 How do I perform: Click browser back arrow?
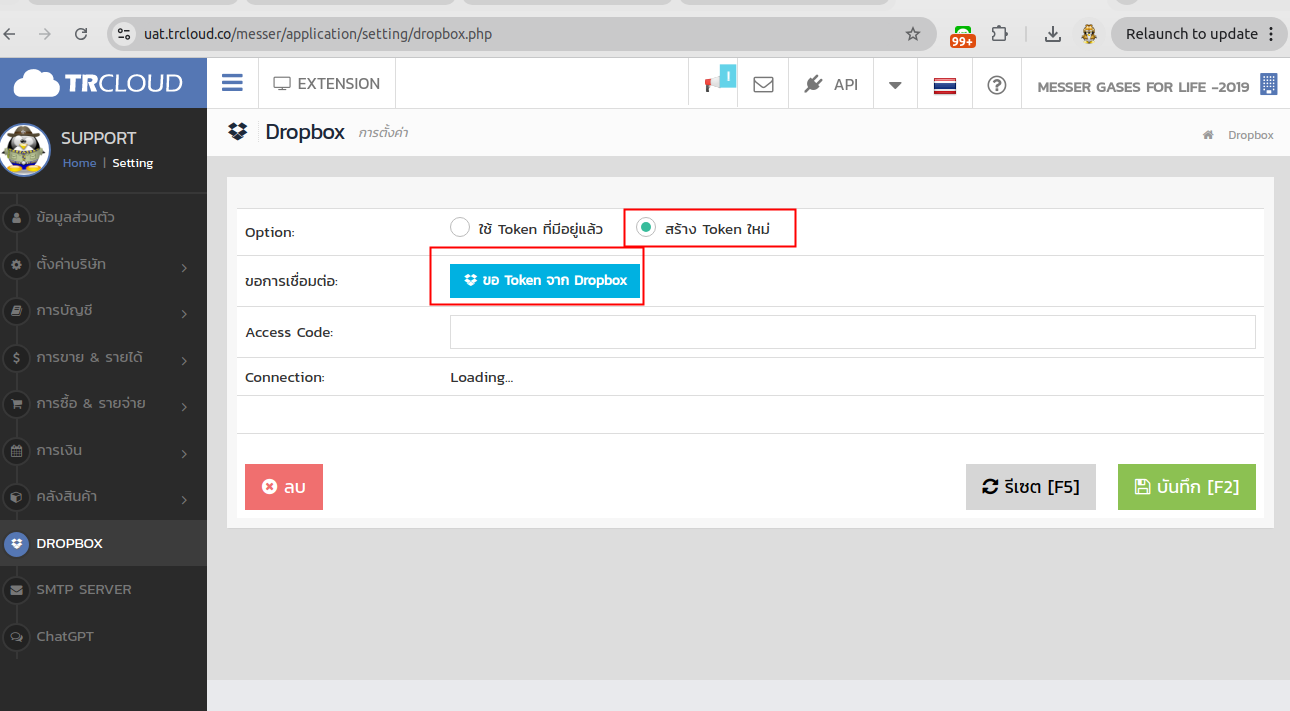pos(10,34)
